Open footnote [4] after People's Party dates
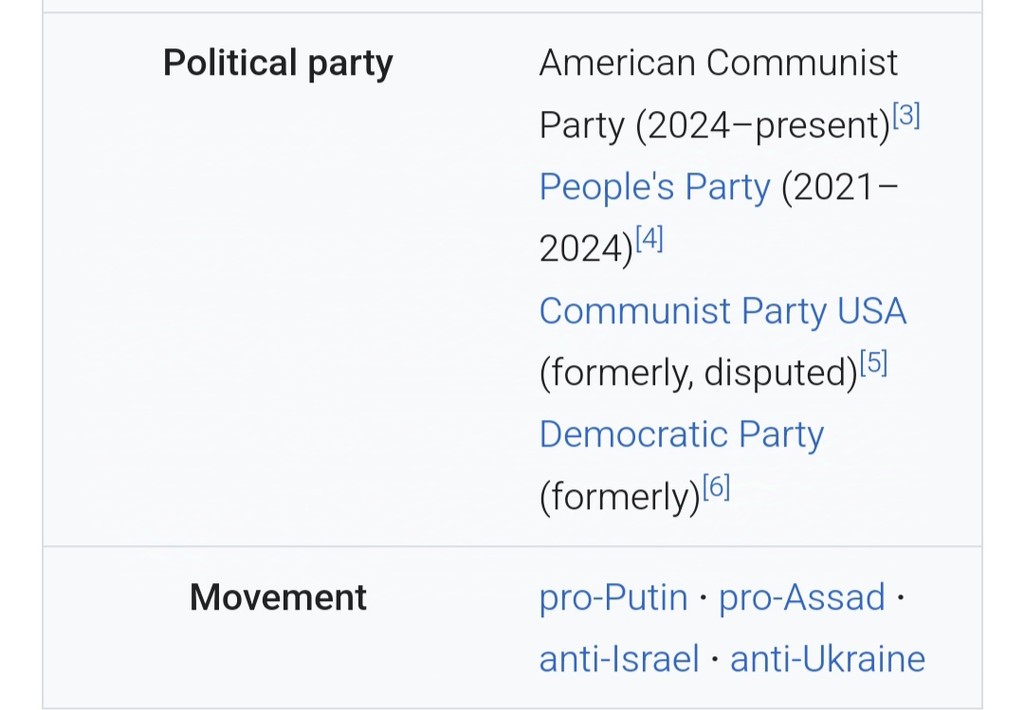 click(649, 240)
